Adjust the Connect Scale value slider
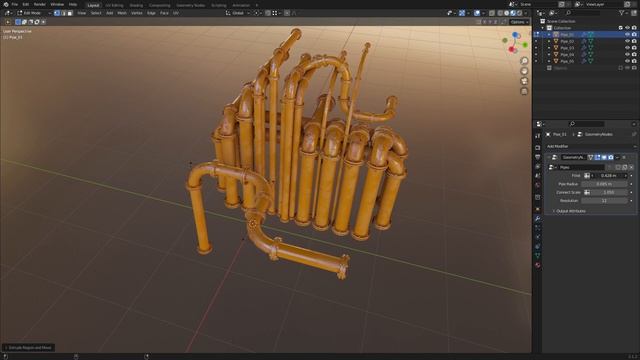This screenshot has height=360, width=640. [609, 192]
